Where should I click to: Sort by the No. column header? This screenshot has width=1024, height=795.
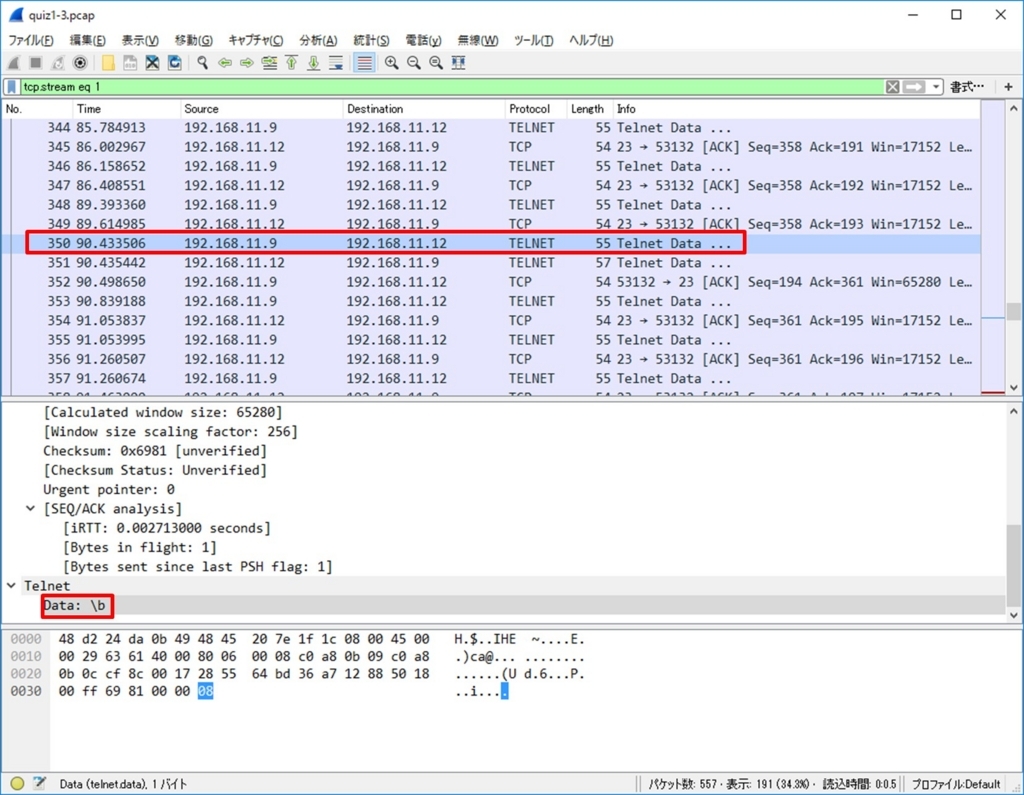37,109
